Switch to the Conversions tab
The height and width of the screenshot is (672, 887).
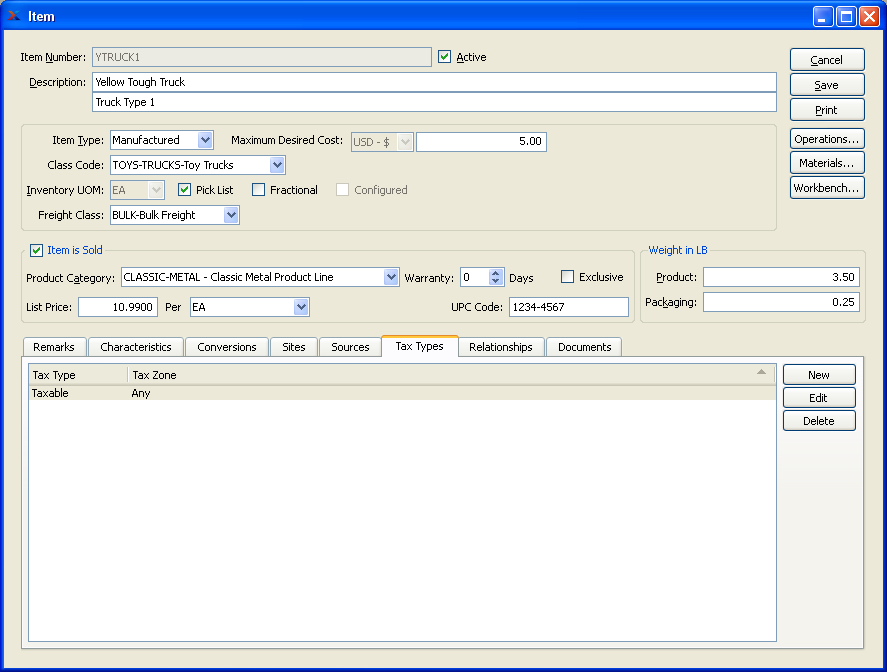[x=227, y=347]
